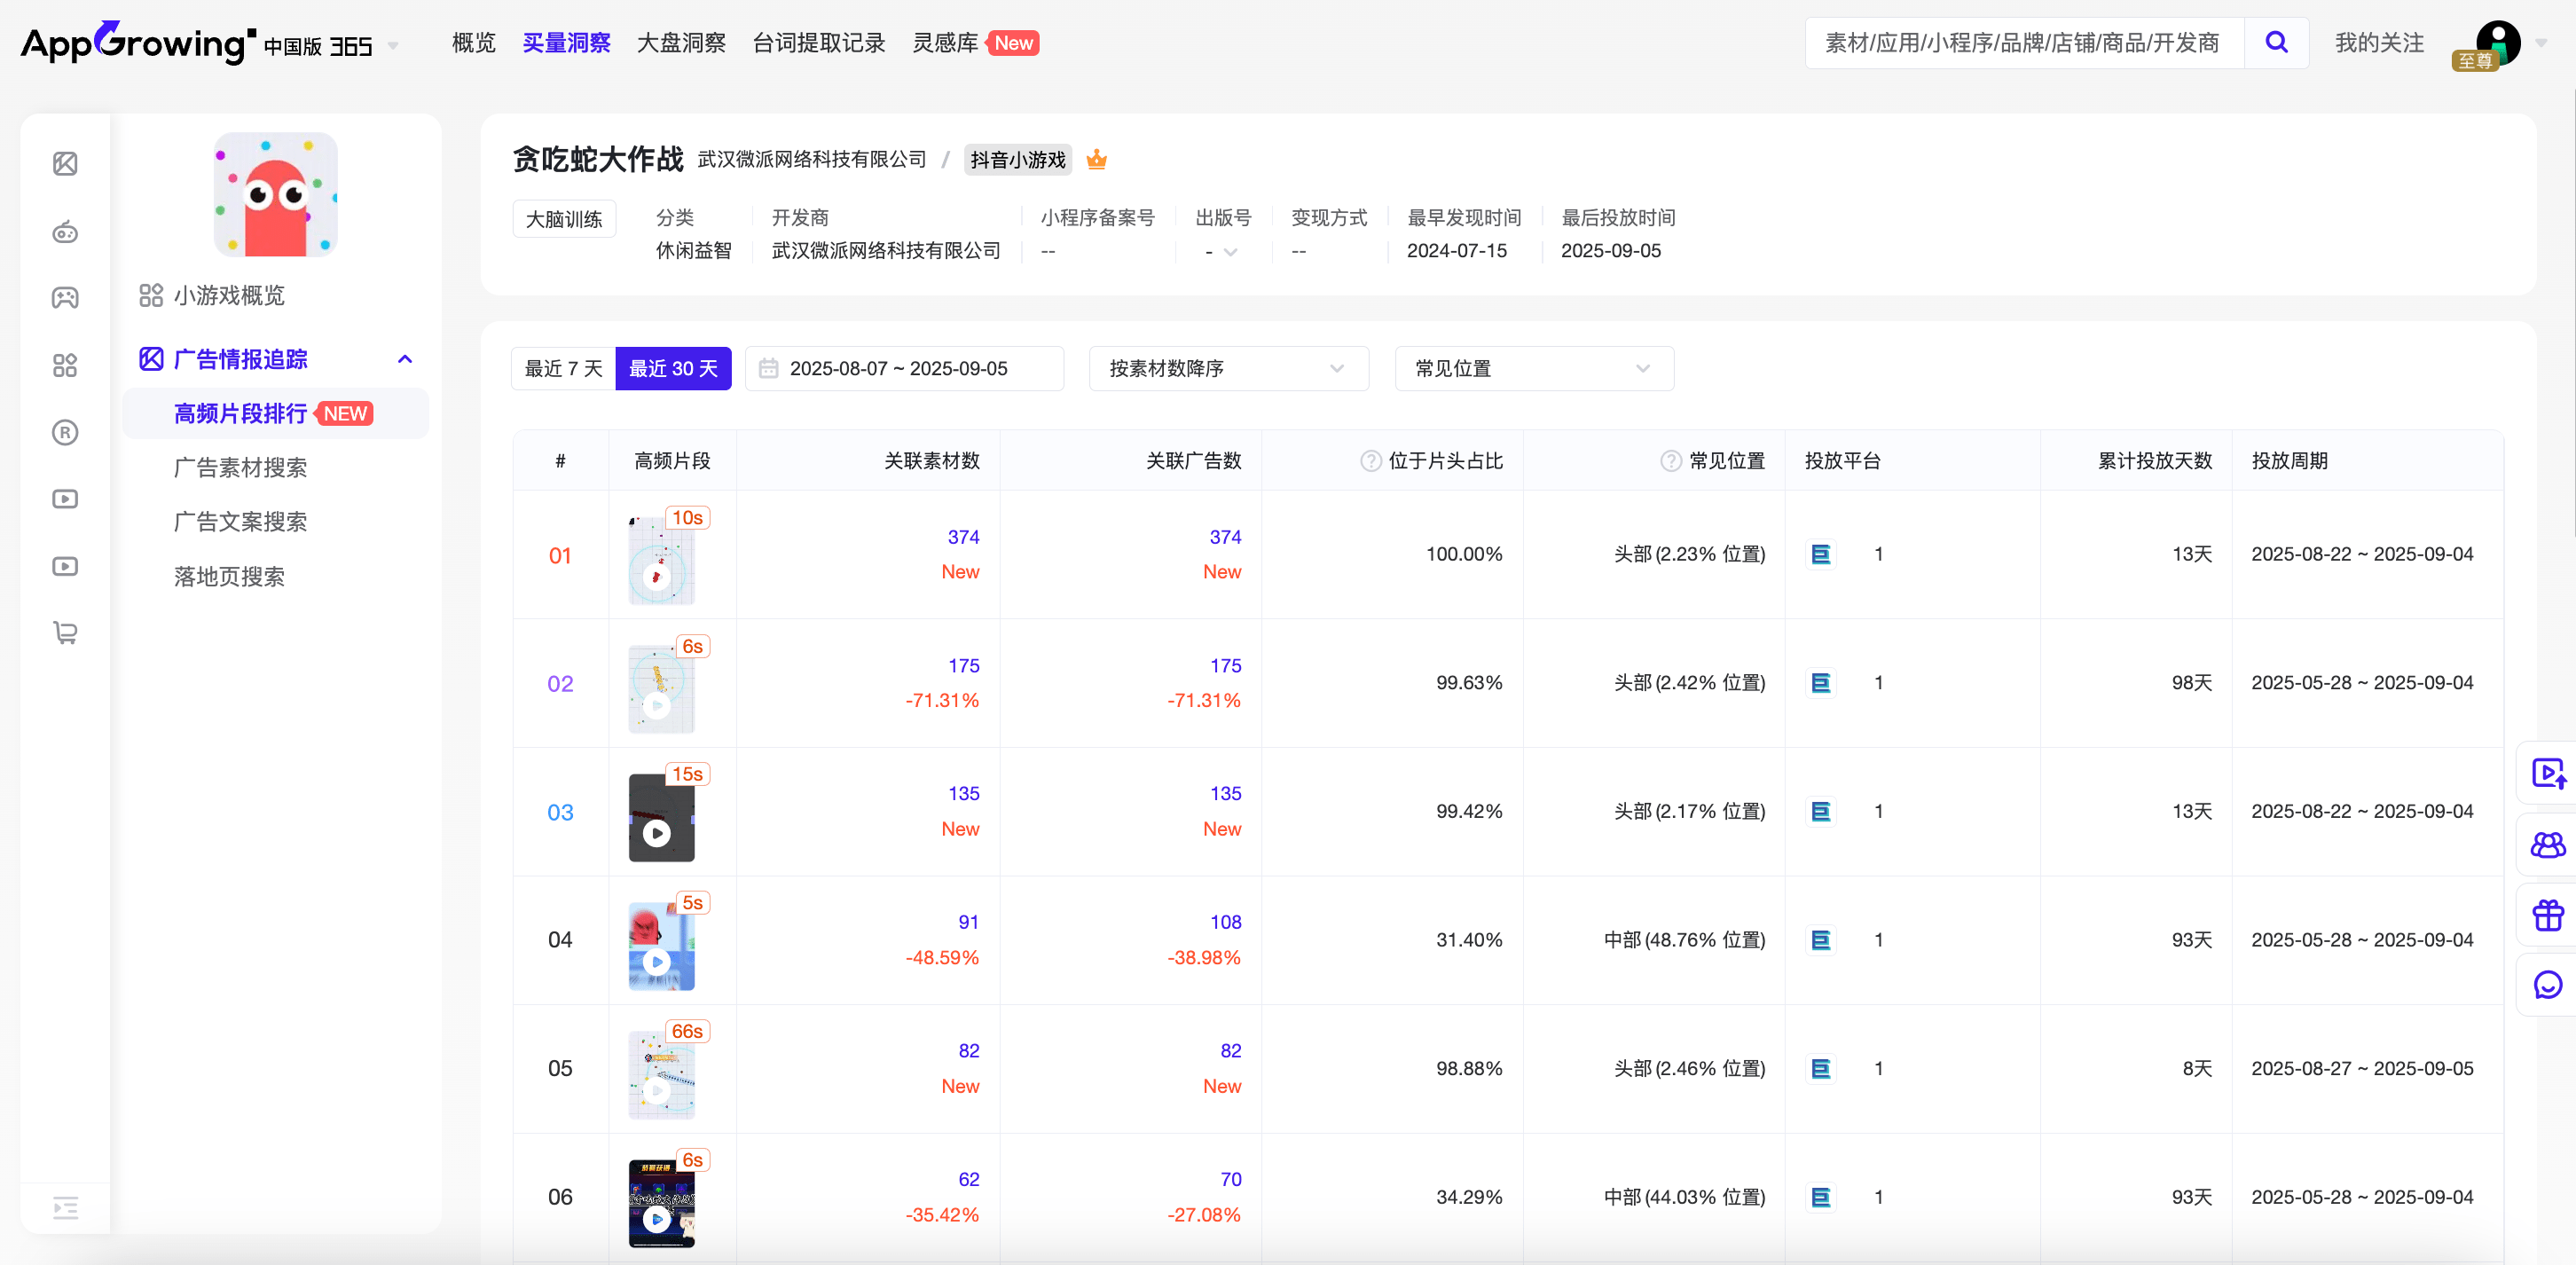Image resolution: width=2576 pixels, height=1265 pixels.
Task: Select the 最近 30 天 range toggle
Action: pyautogui.click(x=673, y=368)
